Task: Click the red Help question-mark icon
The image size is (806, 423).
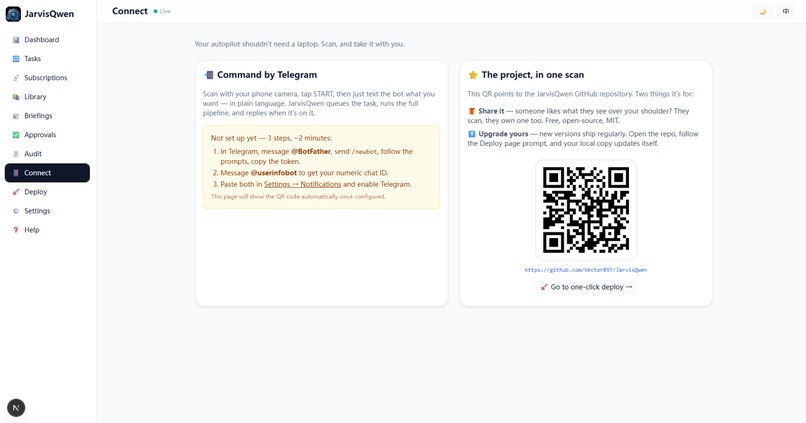Action: point(16,230)
